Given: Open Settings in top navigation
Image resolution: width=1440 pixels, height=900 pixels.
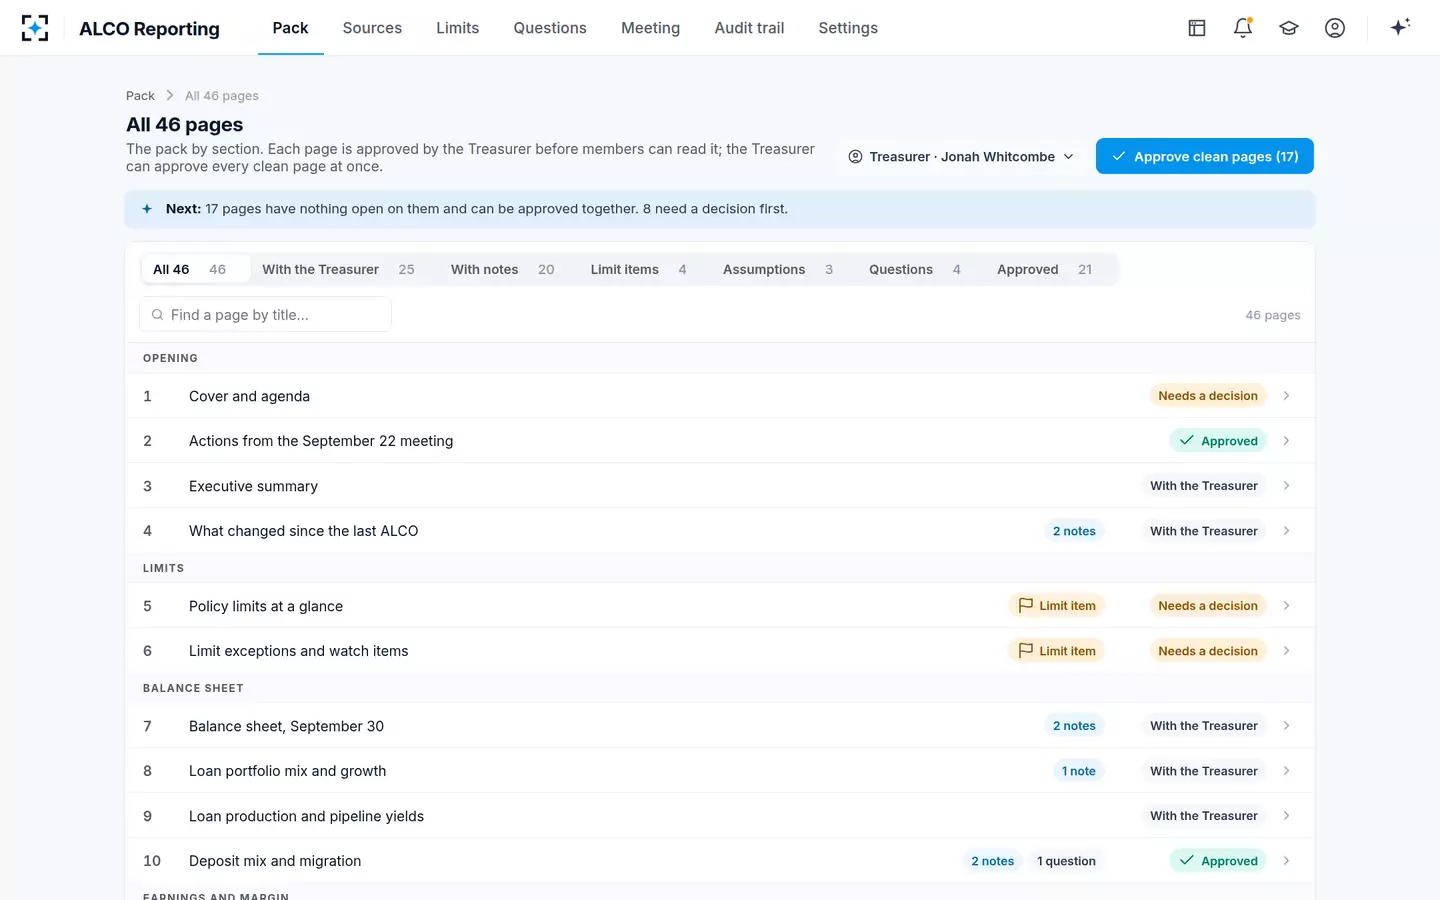Looking at the screenshot, I should (848, 28).
